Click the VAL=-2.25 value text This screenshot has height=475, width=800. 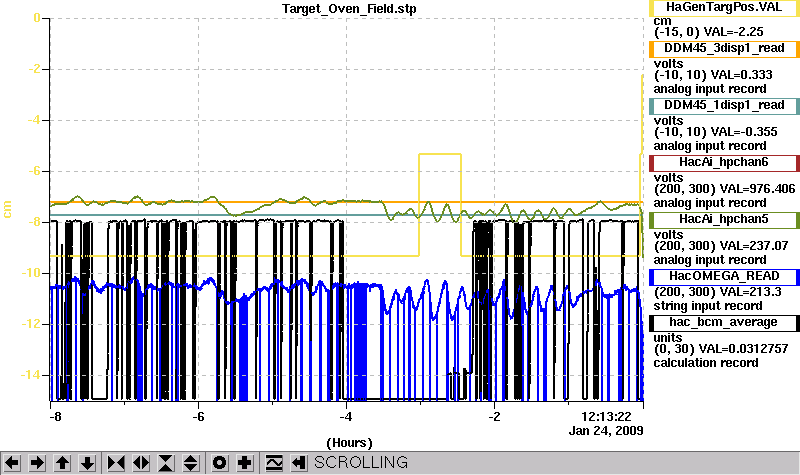pos(733,32)
